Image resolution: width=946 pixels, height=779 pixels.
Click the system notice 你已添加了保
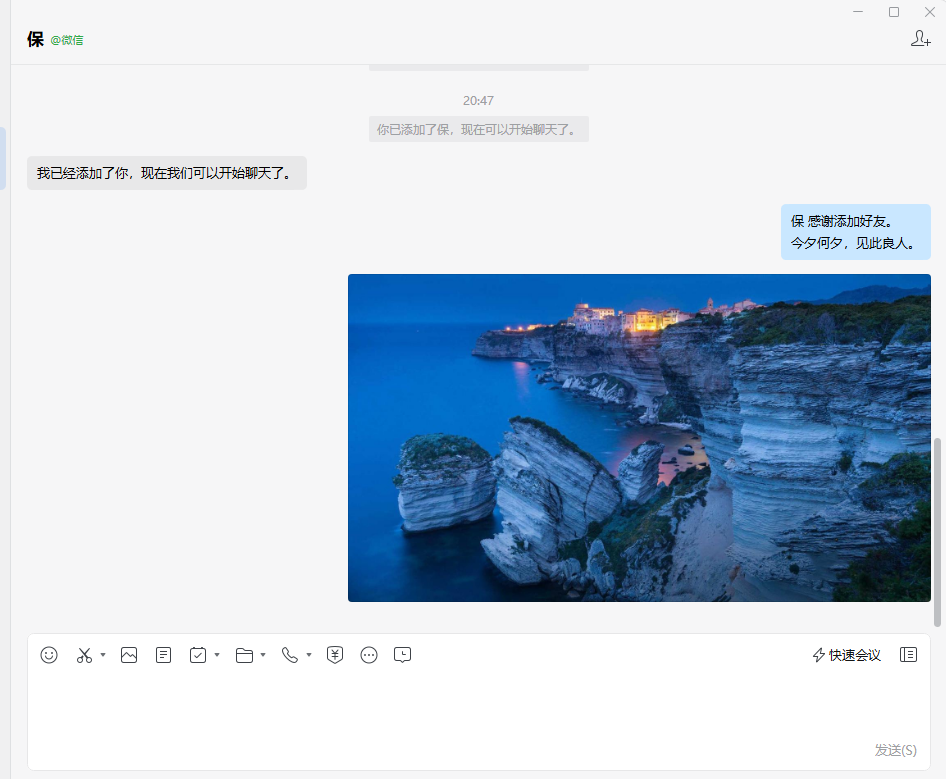478,129
